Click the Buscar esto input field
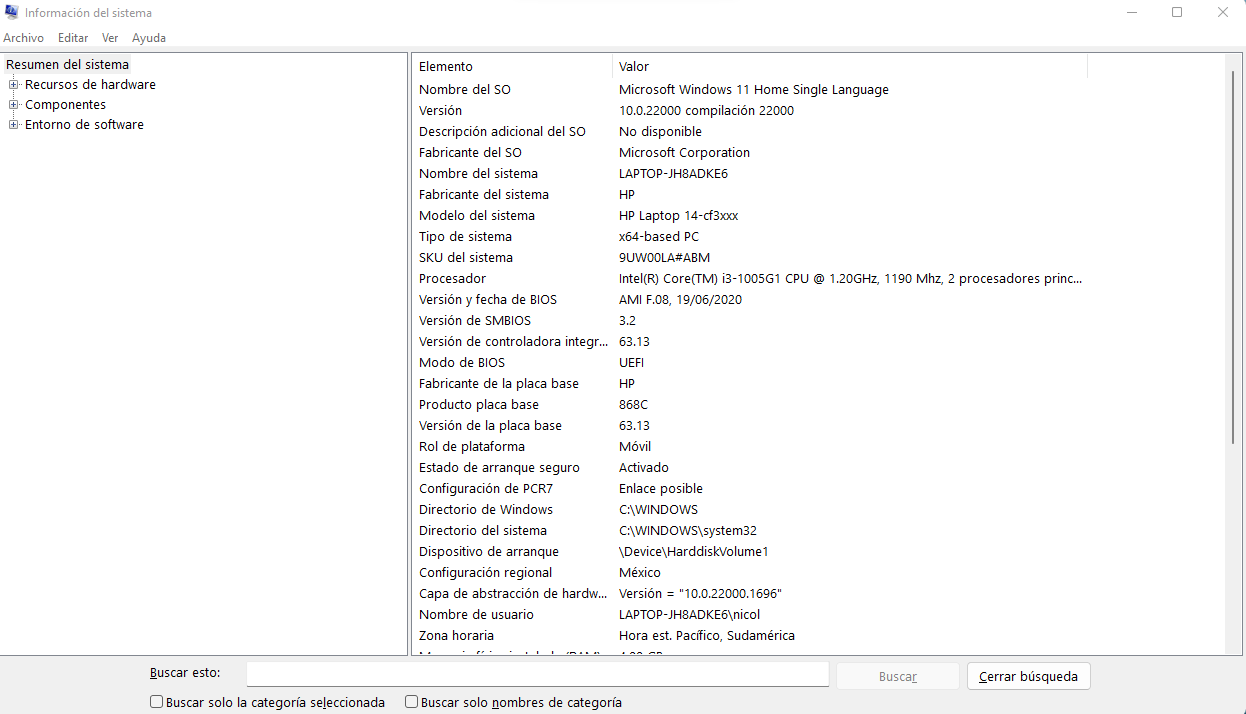The width and height of the screenshot is (1246, 714). pos(538,675)
